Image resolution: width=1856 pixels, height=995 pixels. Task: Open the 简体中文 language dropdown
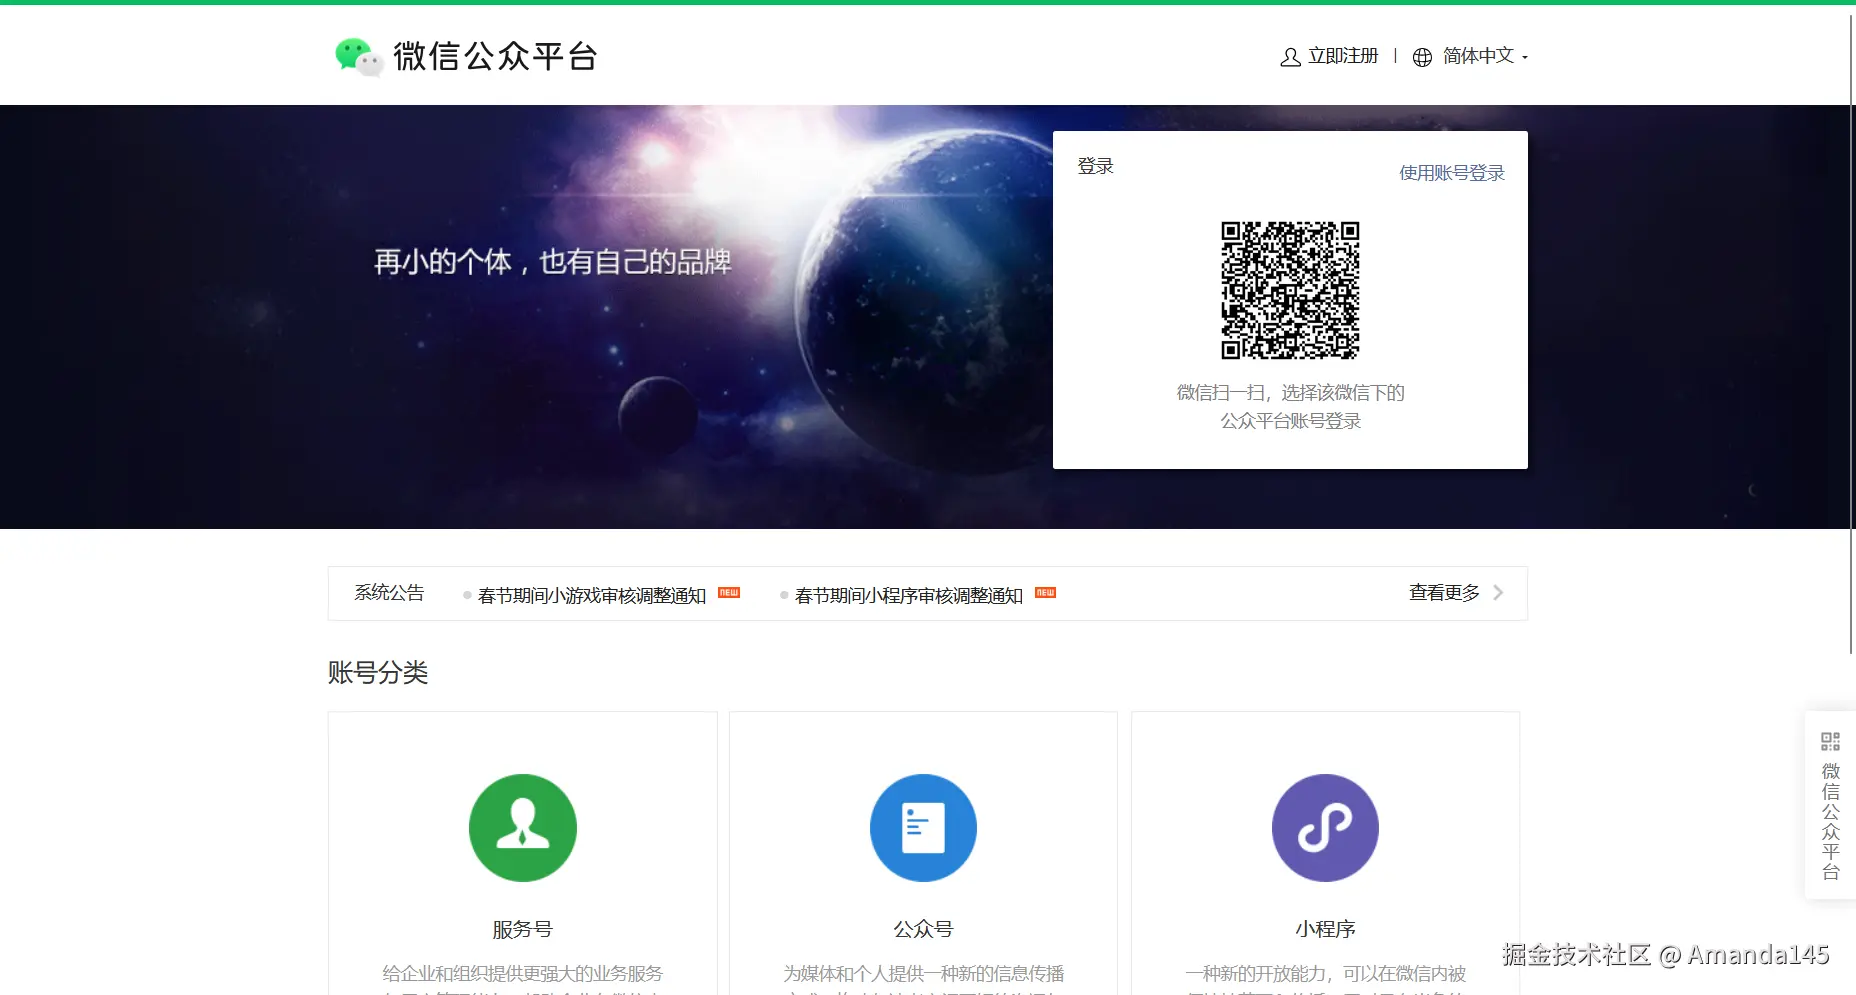click(1478, 57)
